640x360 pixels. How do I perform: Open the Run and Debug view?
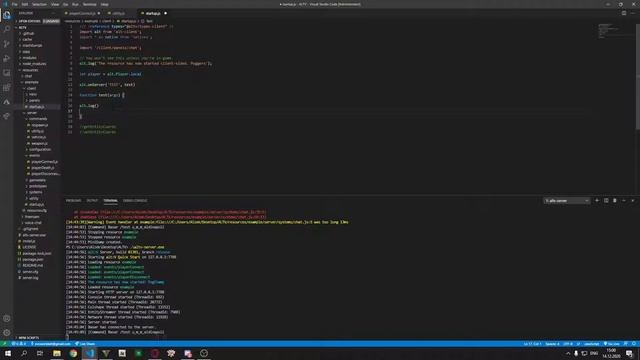click(x=7, y=58)
